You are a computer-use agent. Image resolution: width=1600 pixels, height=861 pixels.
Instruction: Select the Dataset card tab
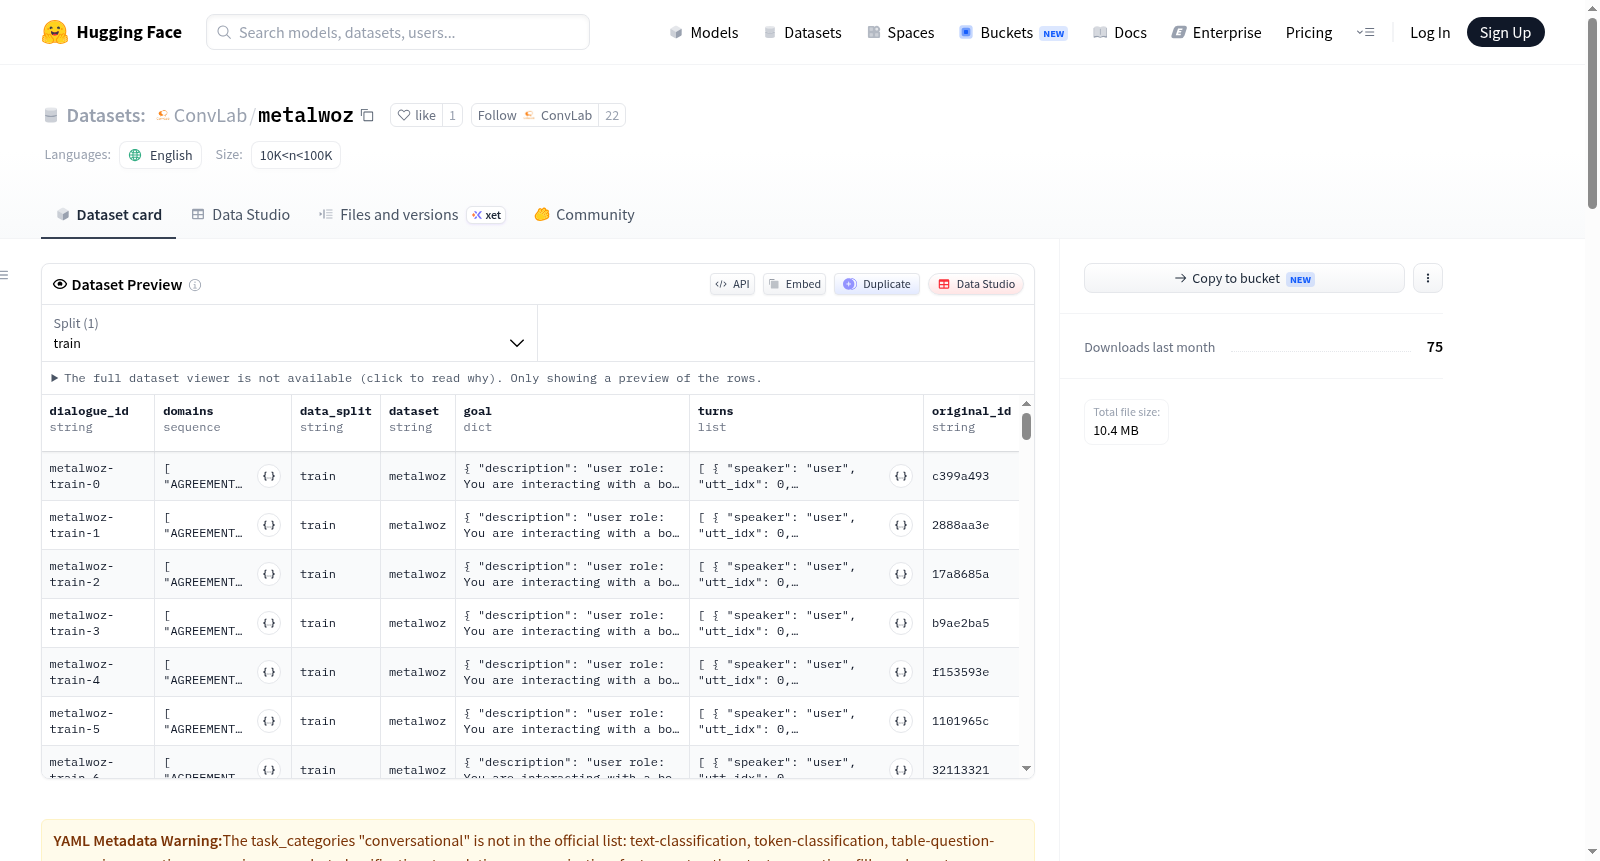click(109, 215)
